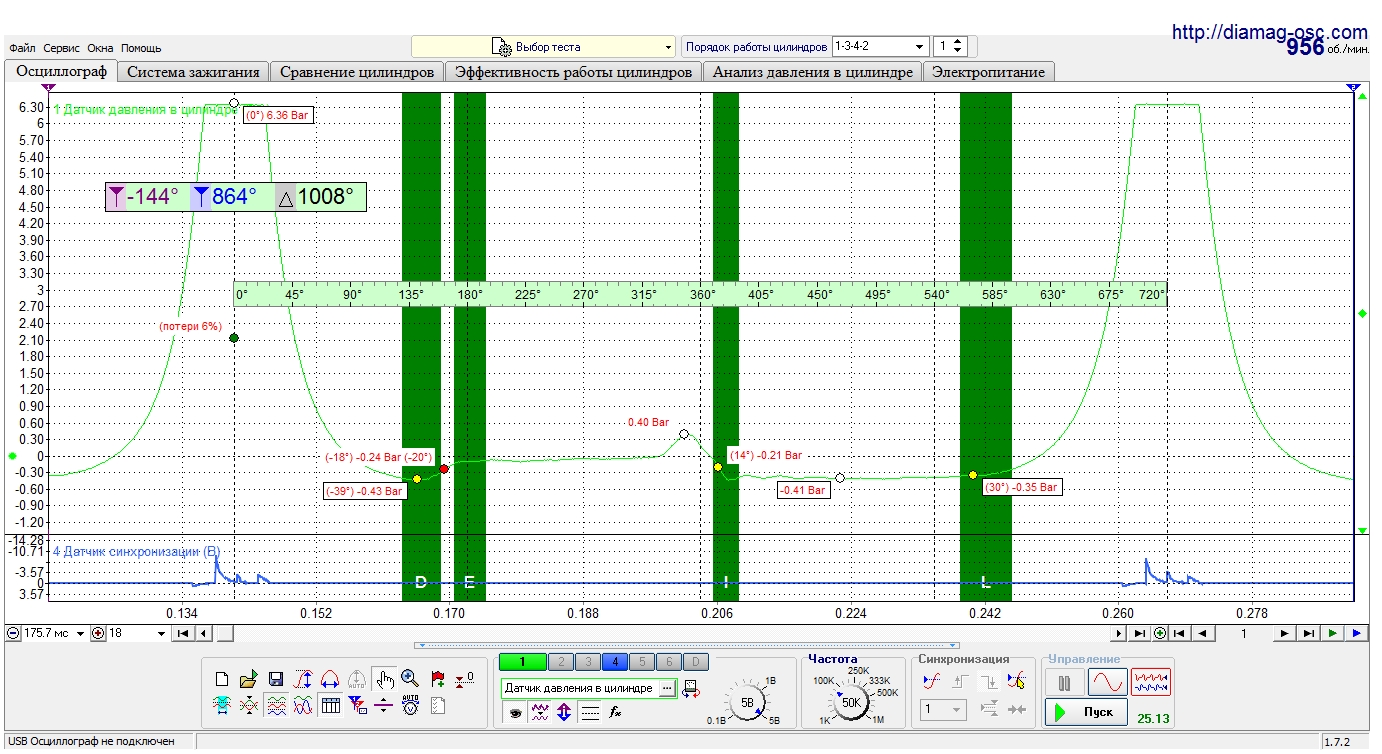The height and width of the screenshot is (754, 1382).
Task: Open the Выбор теста dropdown
Action: tap(545, 47)
